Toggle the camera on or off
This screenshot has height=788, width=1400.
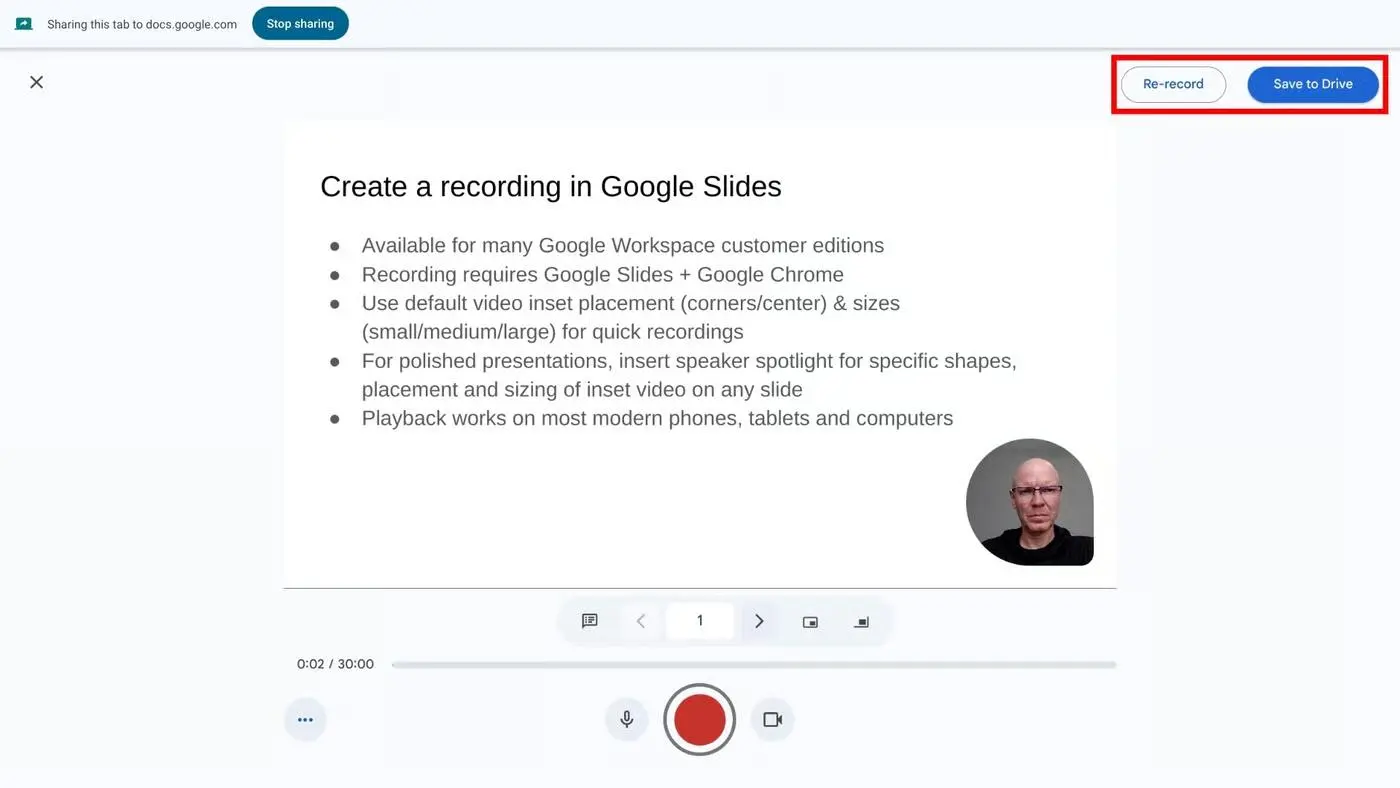(772, 719)
